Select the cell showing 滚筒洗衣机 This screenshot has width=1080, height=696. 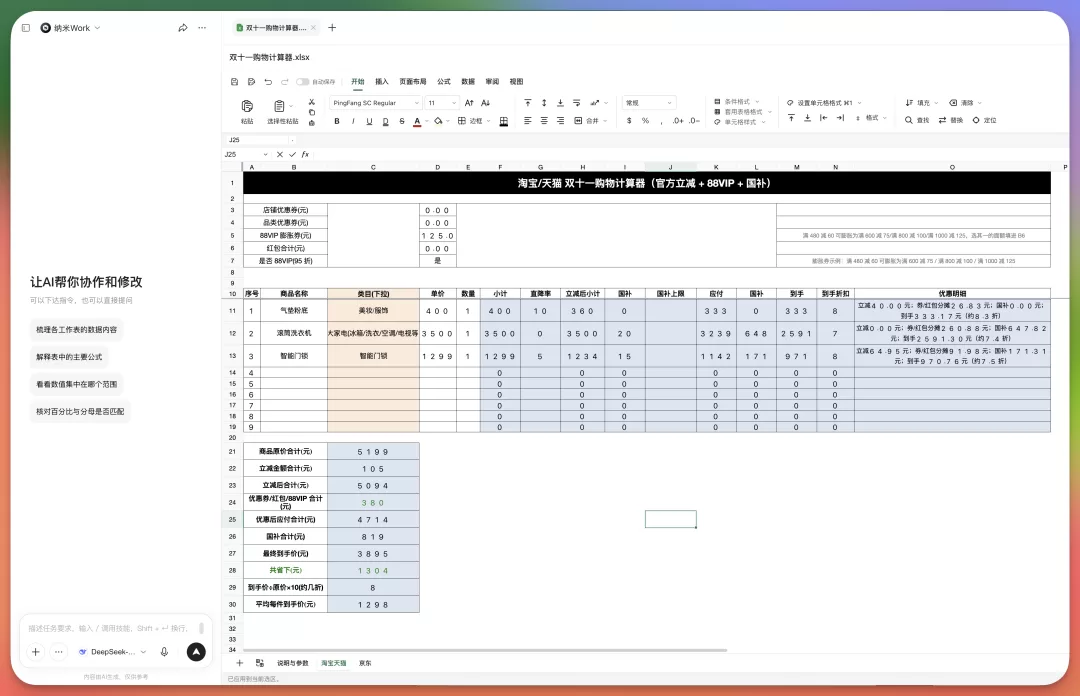point(294,334)
